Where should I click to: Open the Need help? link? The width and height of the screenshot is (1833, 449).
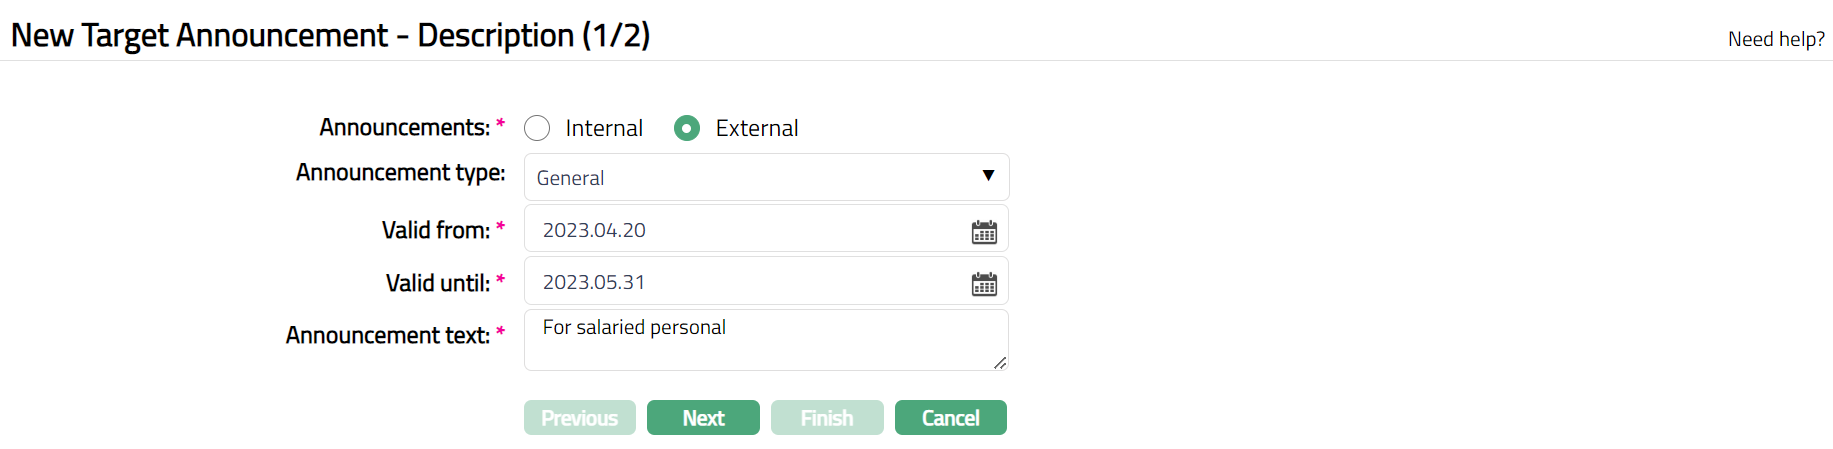tap(1776, 39)
